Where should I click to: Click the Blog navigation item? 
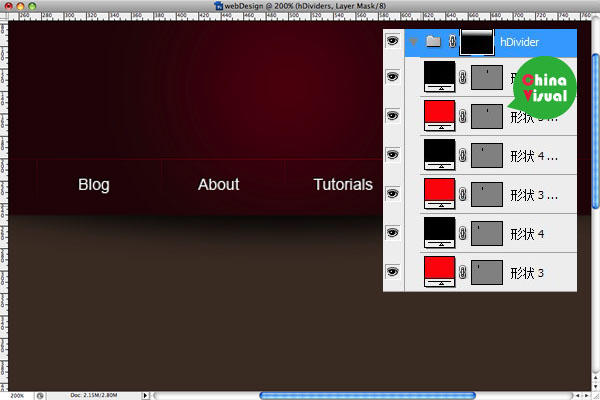pos(93,184)
